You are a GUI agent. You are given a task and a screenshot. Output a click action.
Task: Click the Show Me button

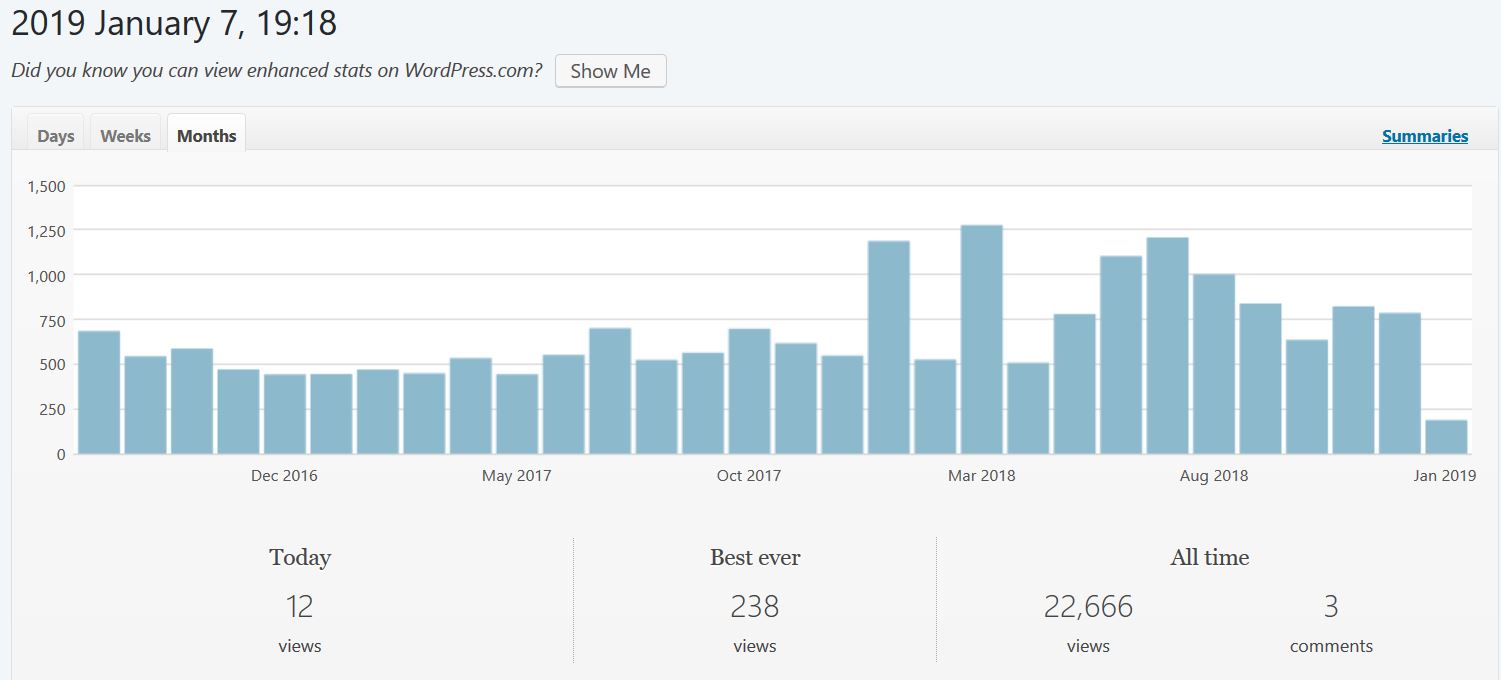(x=610, y=71)
